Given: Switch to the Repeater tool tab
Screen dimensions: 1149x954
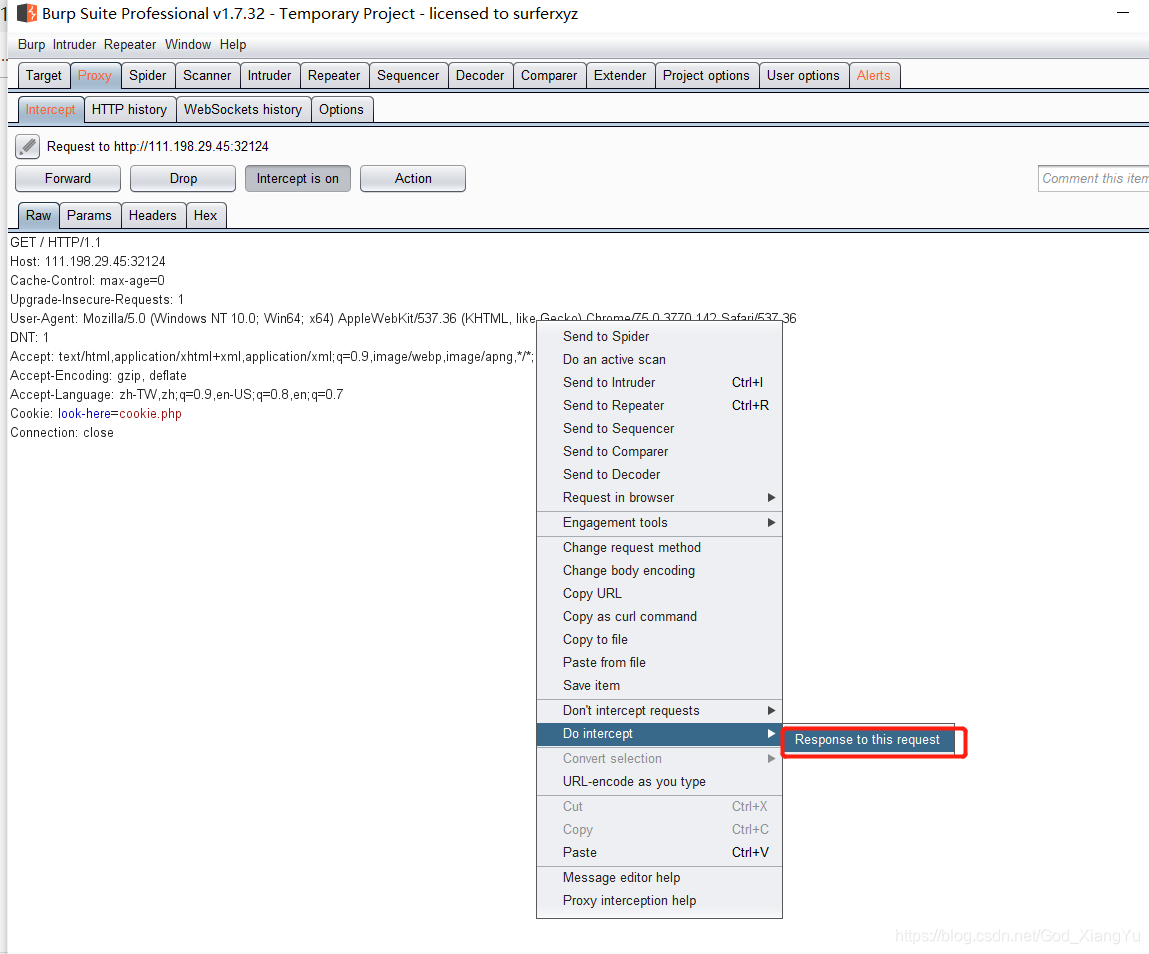Looking at the screenshot, I should (x=334, y=75).
